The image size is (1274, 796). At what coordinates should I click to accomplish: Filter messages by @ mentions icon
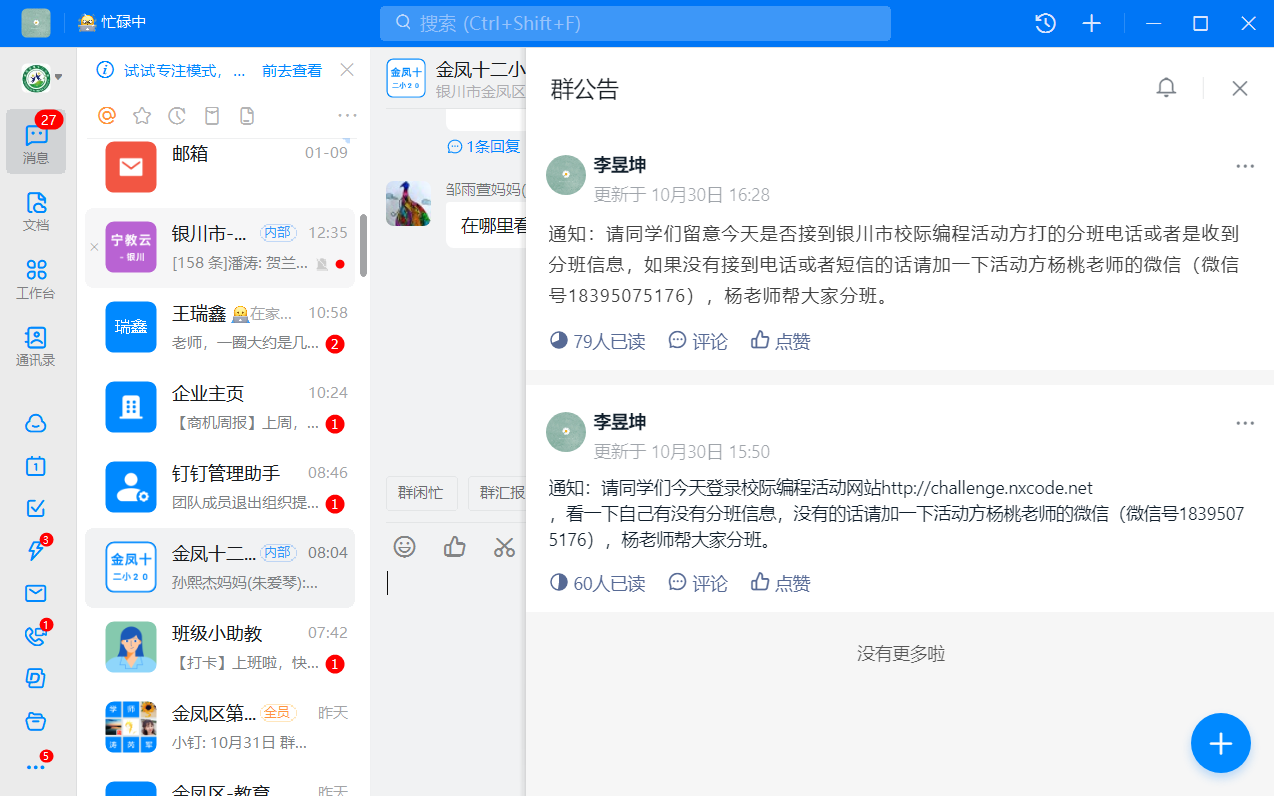[107, 116]
